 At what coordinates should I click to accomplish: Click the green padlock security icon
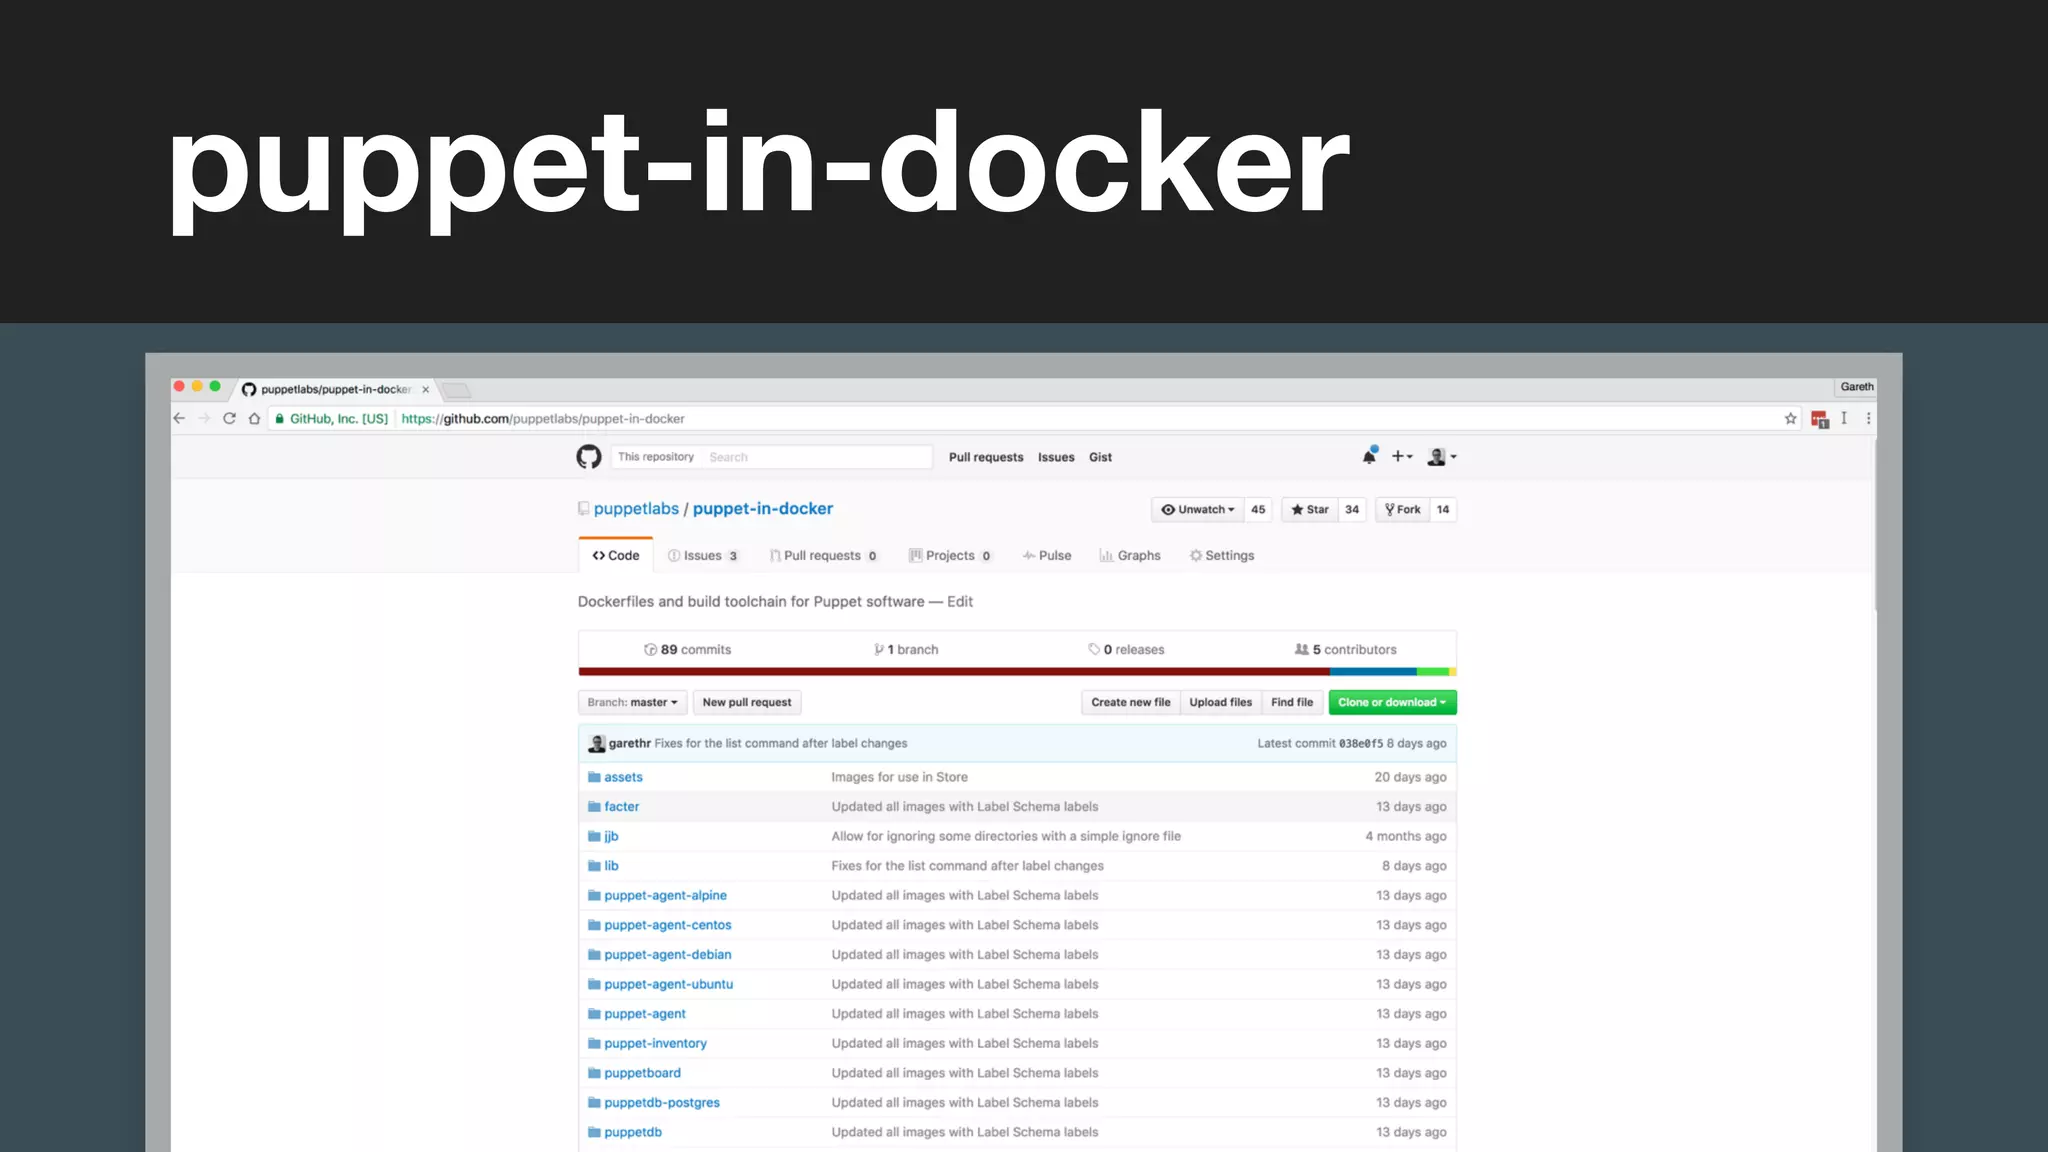click(280, 419)
